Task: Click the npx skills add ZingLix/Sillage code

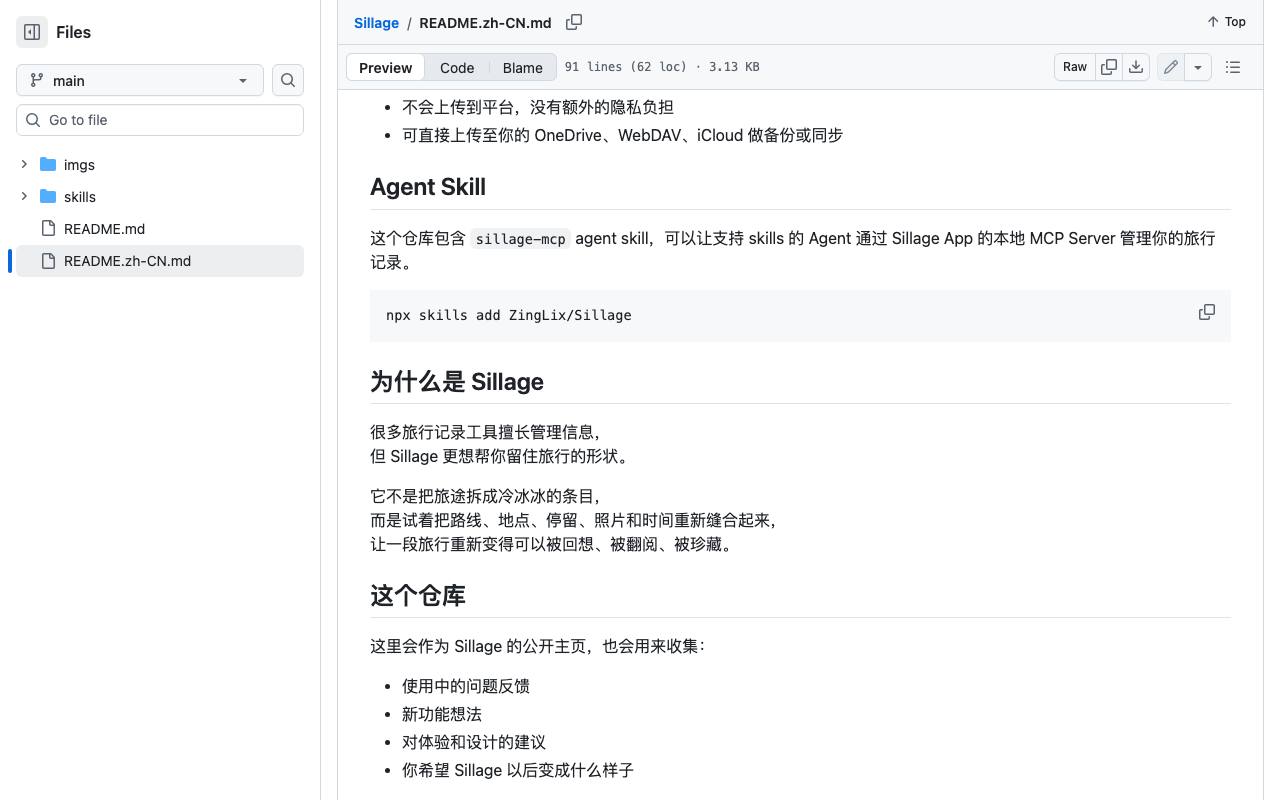Action: 509,315
